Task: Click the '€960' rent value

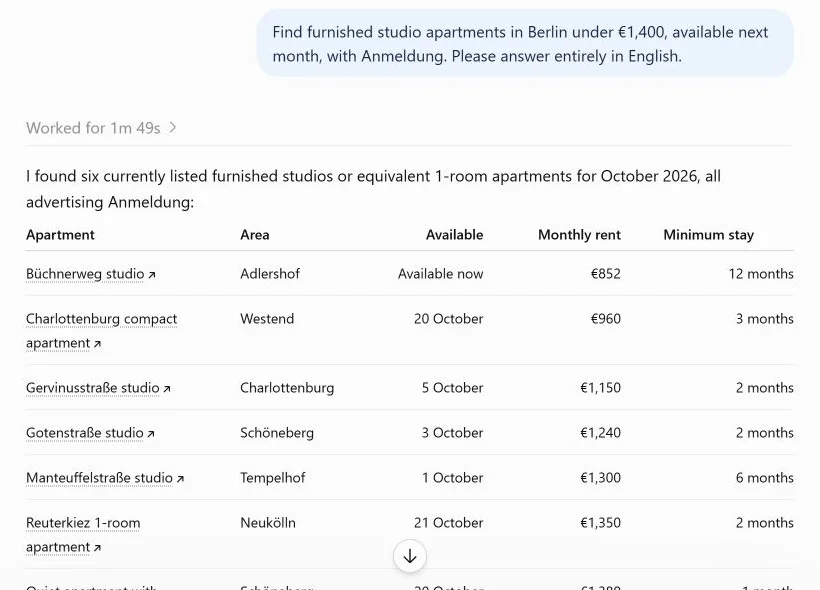Action: 606,319
